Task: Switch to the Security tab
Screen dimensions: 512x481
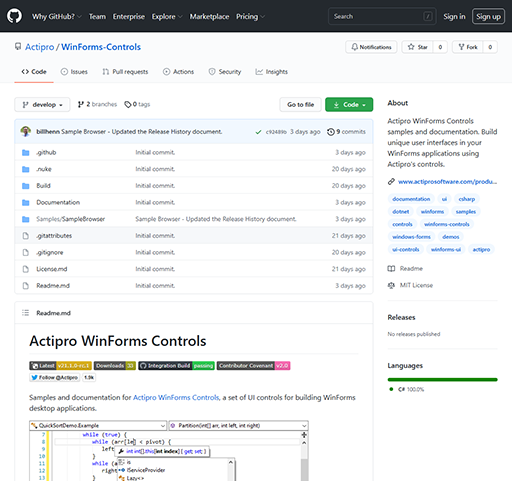Action: click(x=225, y=72)
